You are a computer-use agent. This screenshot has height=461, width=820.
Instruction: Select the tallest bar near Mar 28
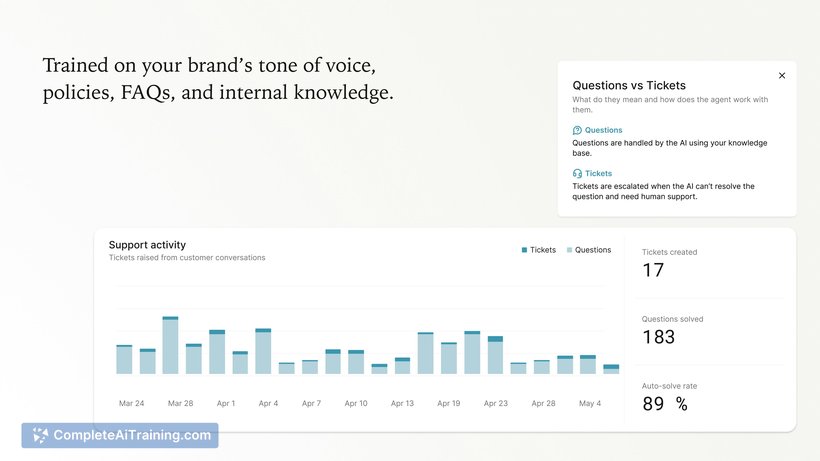click(170, 346)
